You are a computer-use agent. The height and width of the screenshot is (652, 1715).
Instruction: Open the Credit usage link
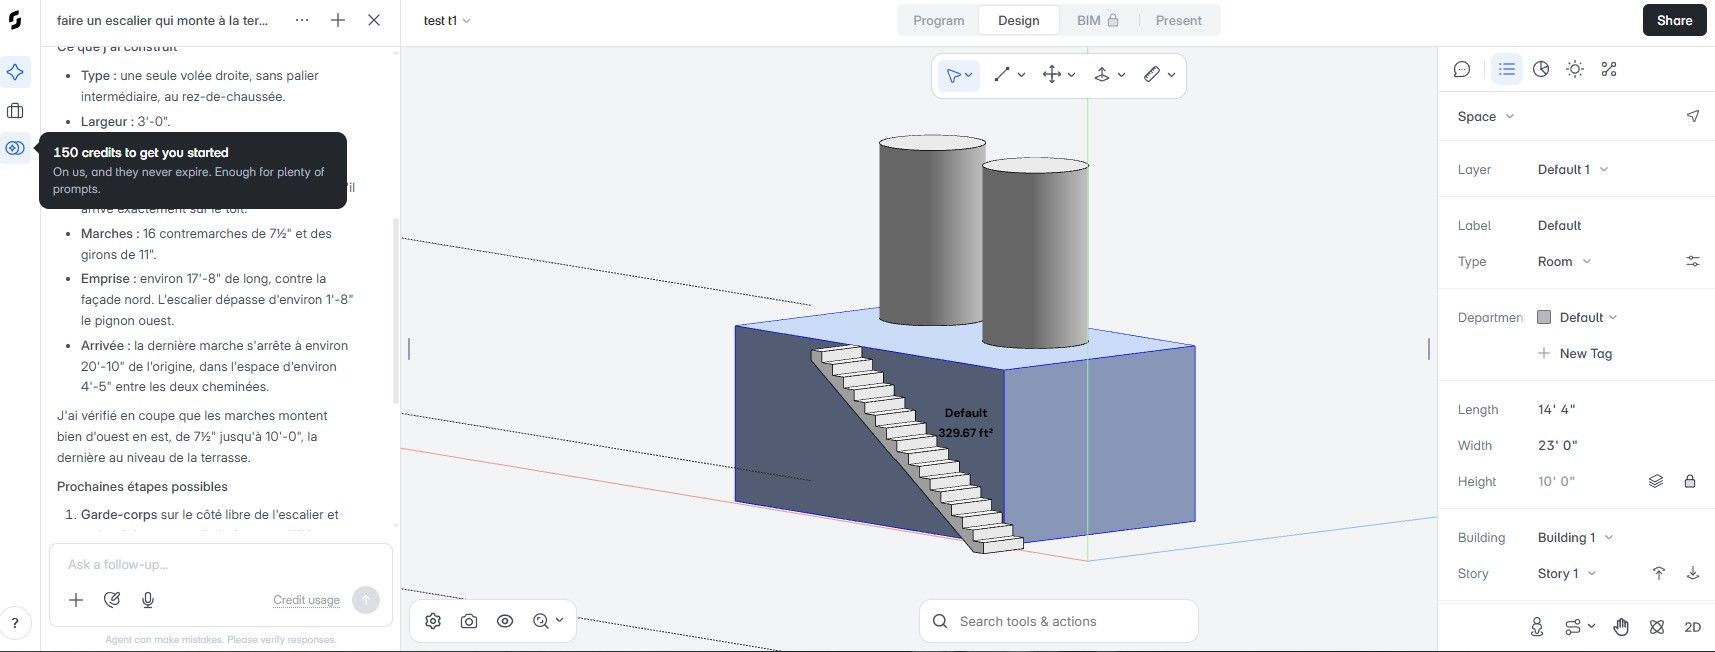(306, 600)
